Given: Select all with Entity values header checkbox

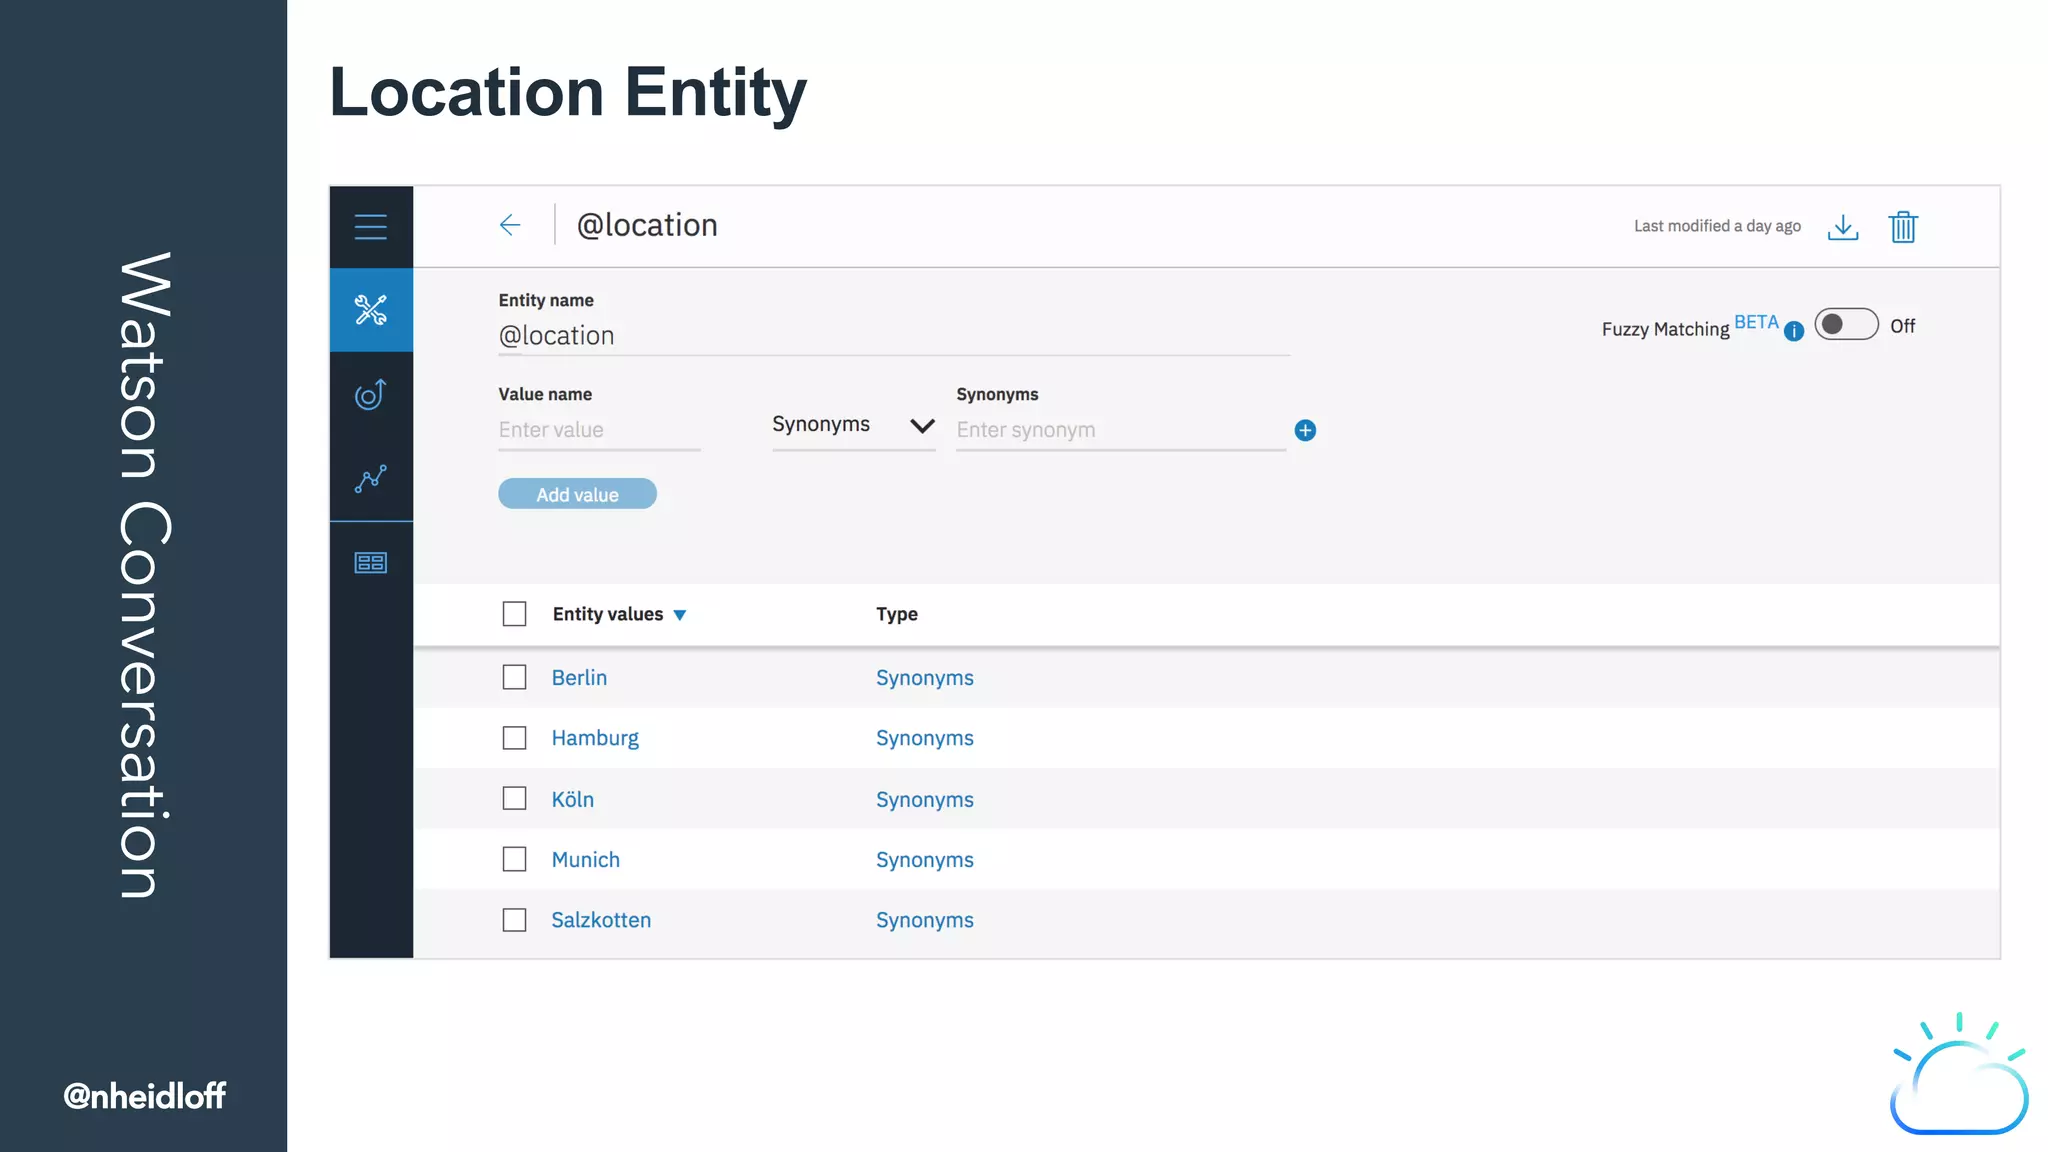Looking at the screenshot, I should tap(514, 614).
